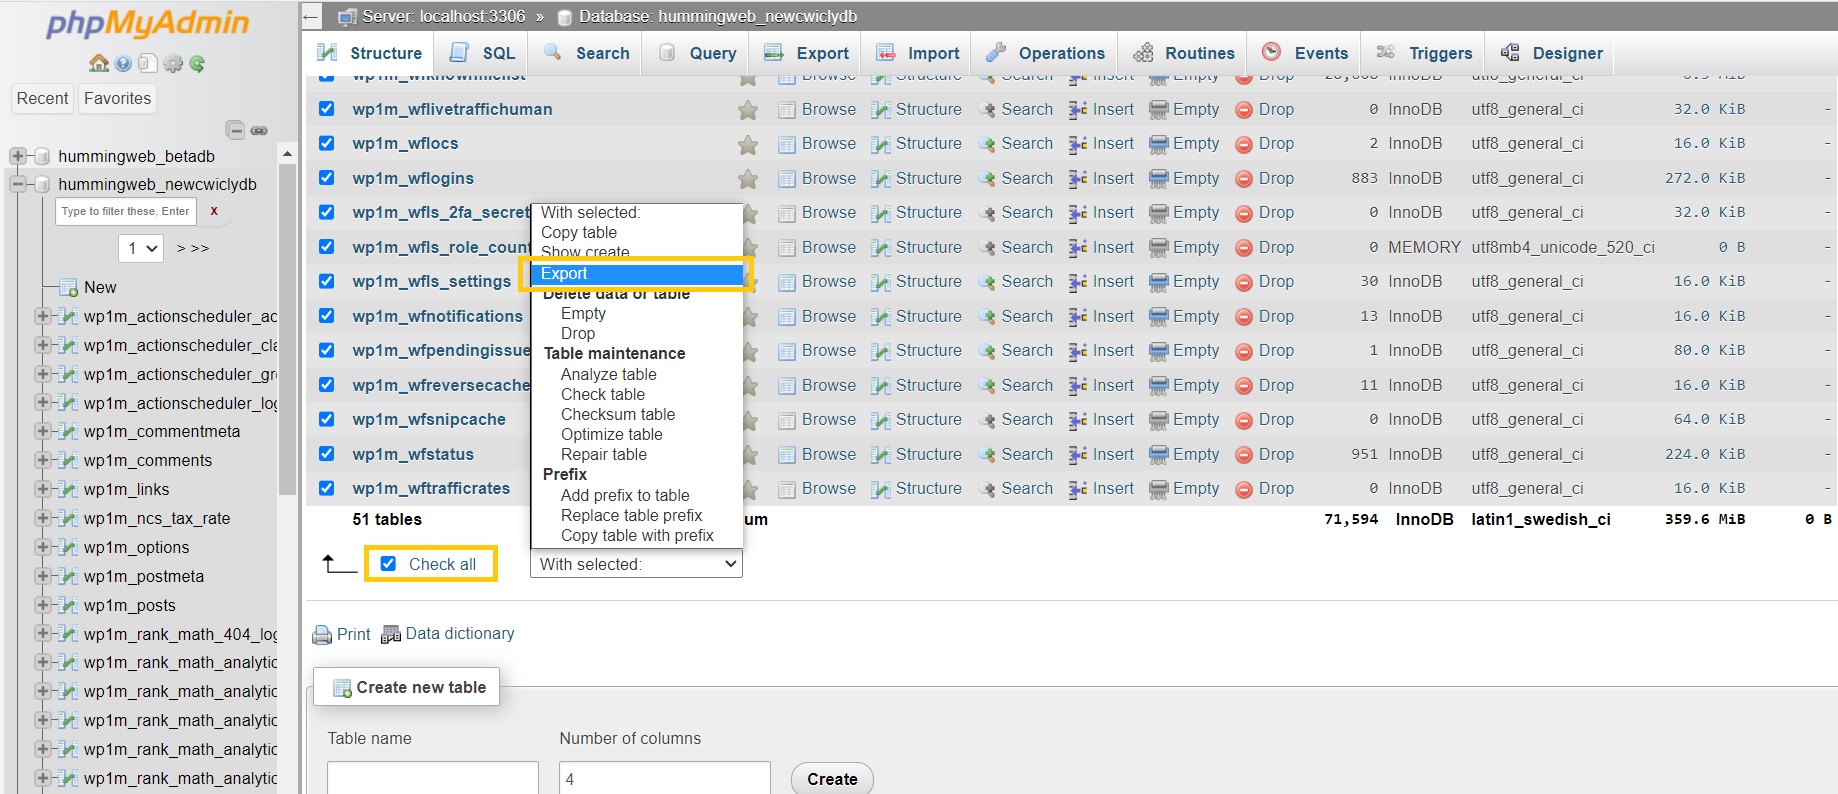
Task: Click Structure icon for wp1m_wftrafficrates row
Action: [880, 489]
